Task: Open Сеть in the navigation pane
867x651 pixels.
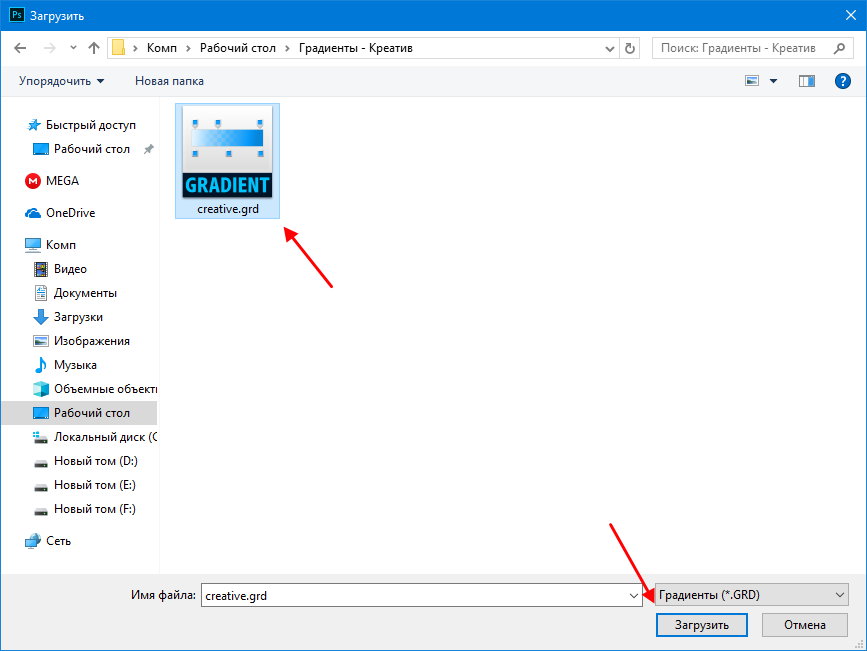Action: pyautogui.click(x=48, y=541)
